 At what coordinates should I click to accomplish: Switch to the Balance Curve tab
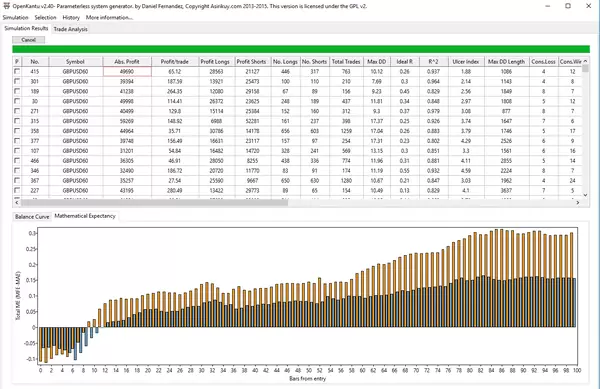point(32,216)
